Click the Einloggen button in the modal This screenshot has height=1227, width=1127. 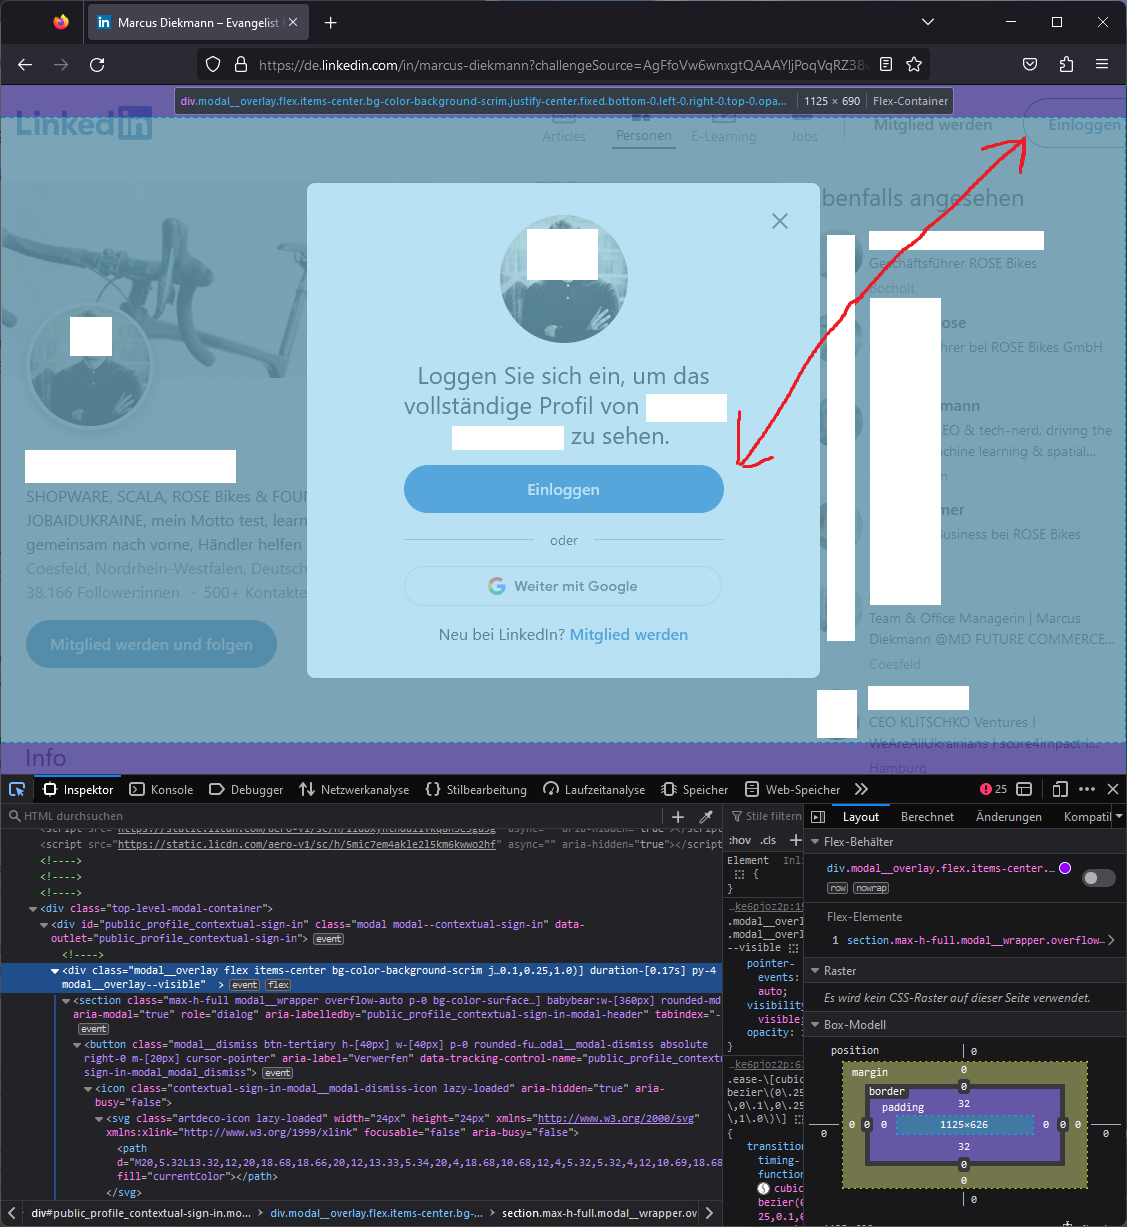point(563,489)
